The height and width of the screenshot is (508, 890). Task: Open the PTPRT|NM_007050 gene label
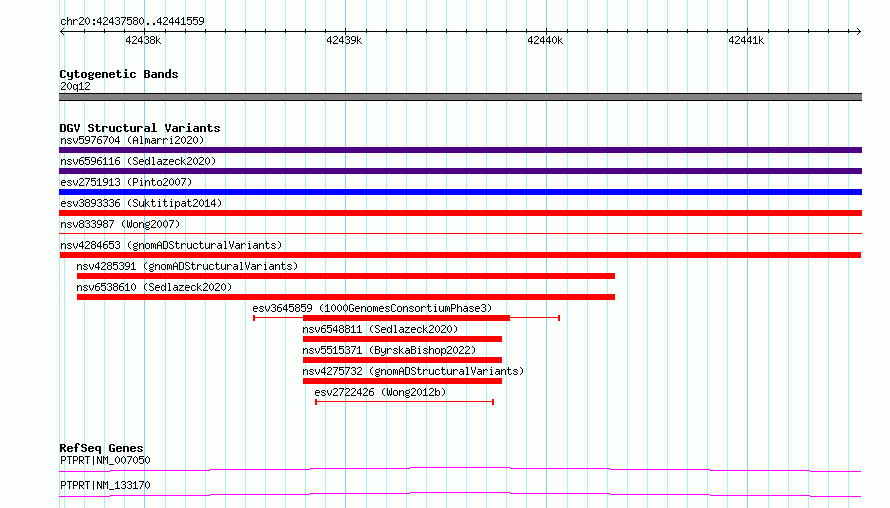click(105, 460)
